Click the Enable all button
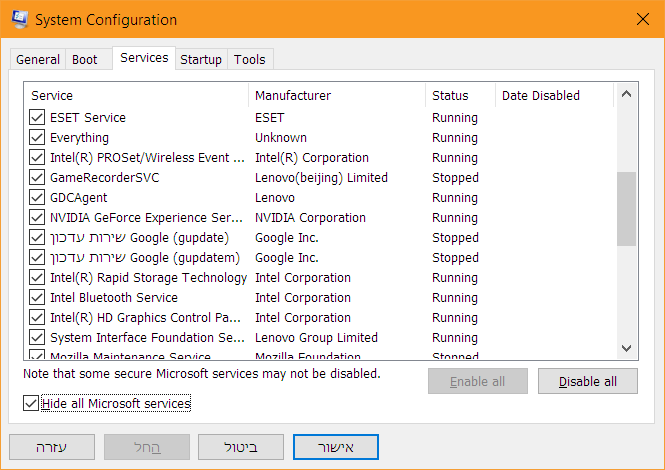665x470 pixels. click(x=478, y=381)
